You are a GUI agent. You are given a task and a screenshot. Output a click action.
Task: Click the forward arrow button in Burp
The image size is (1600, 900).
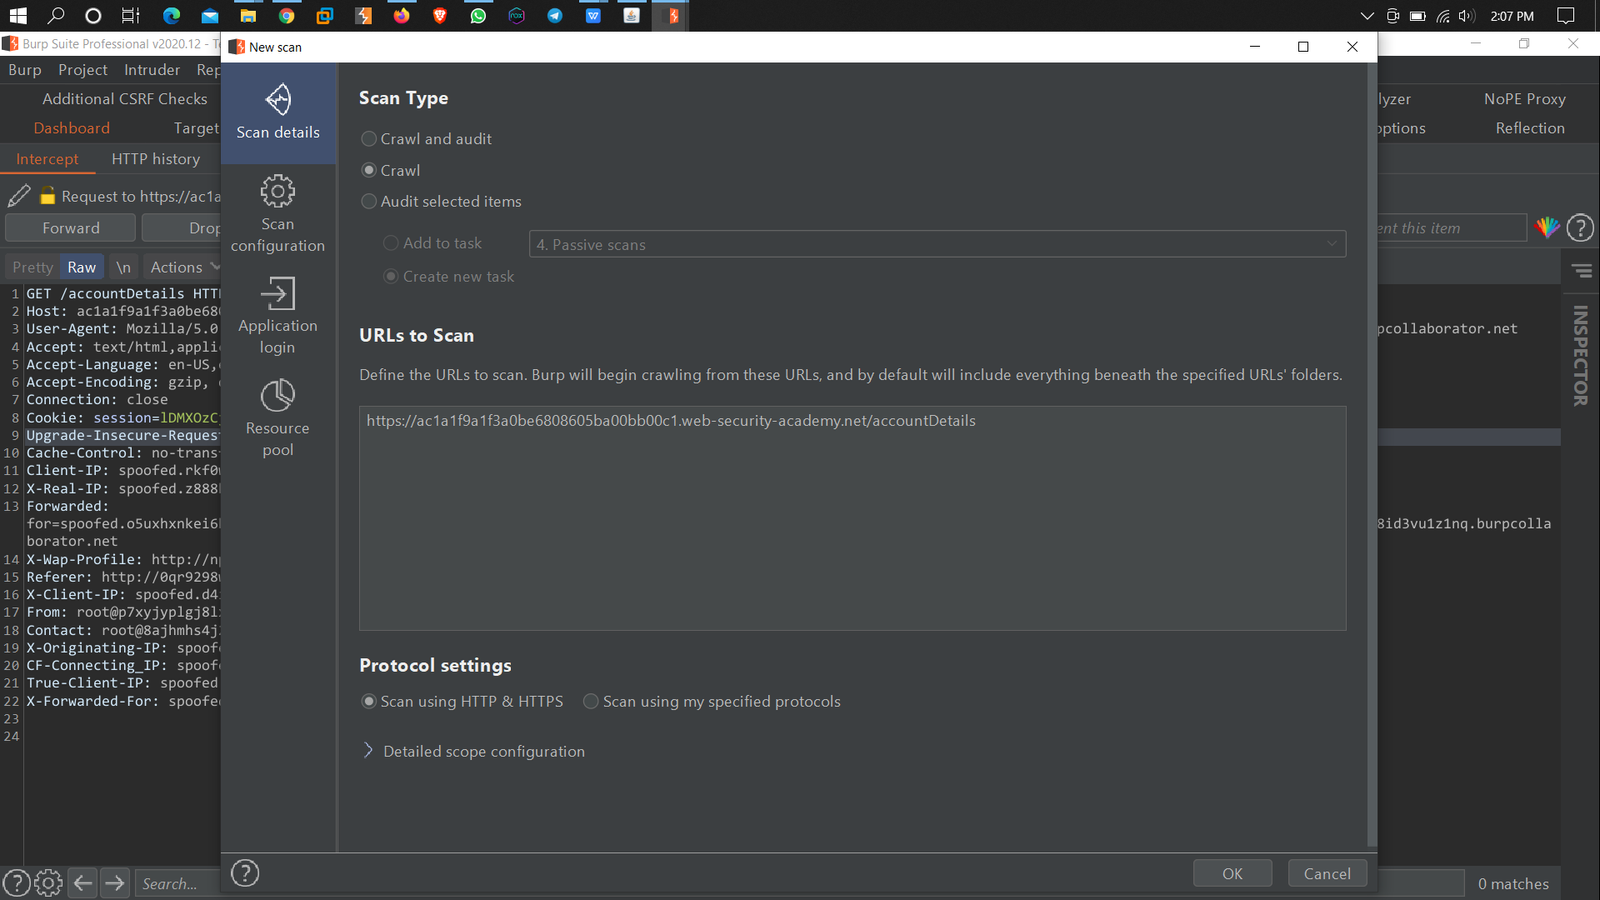click(x=115, y=883)
